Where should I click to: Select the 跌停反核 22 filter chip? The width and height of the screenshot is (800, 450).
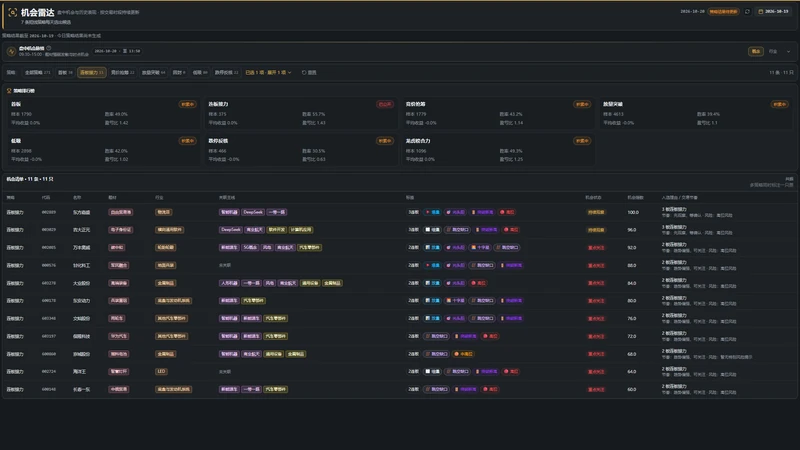(227, 72)
